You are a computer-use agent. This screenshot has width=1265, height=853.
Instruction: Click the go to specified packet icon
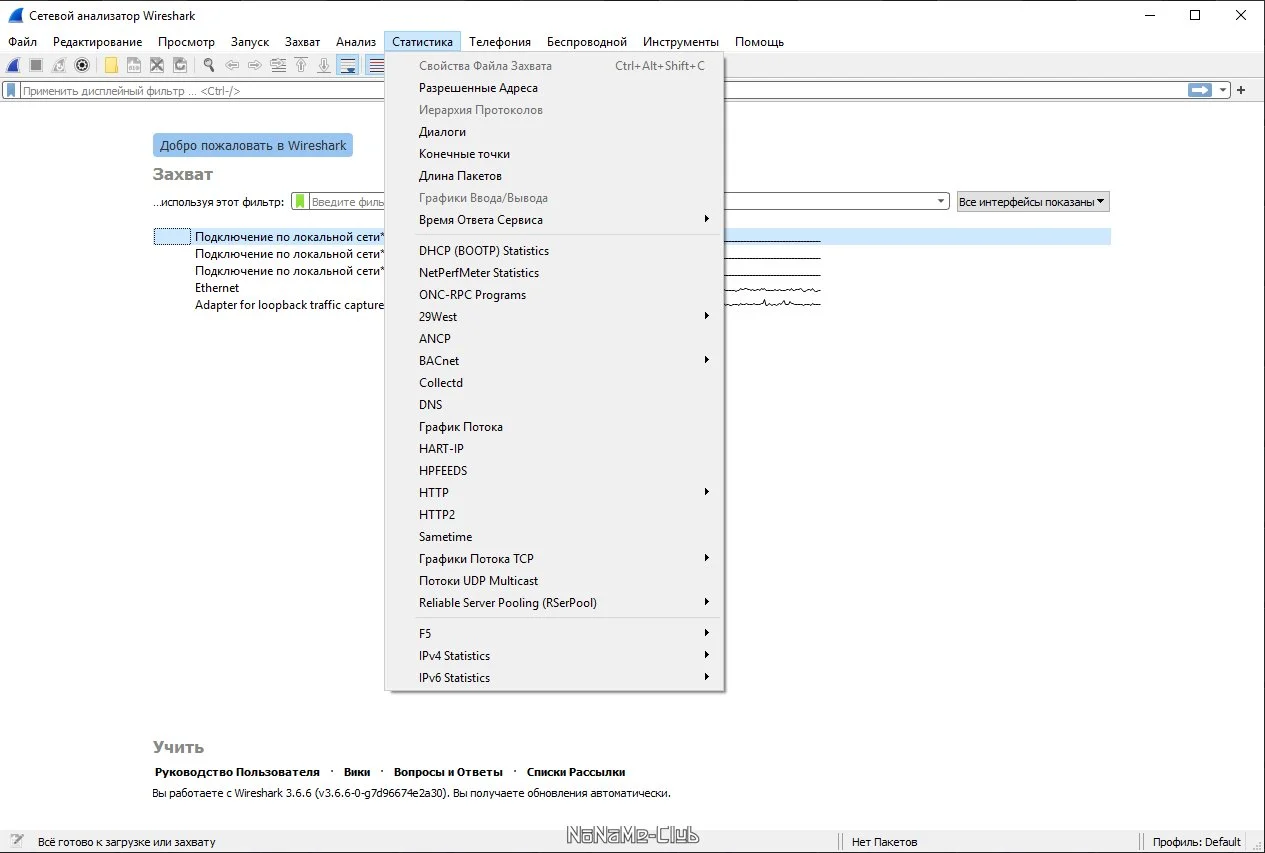(278, 65)
